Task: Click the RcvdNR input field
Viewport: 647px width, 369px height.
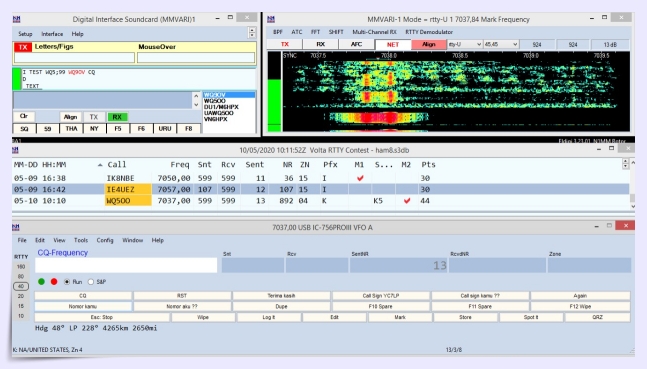Action: 497,265
